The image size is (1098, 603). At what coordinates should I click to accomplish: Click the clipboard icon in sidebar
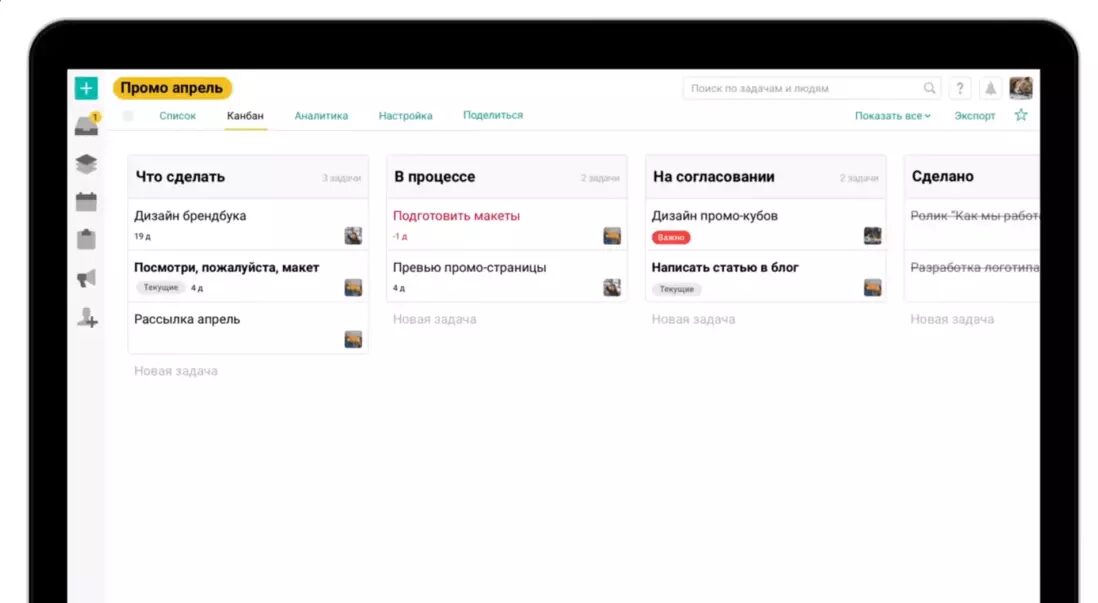87,240
